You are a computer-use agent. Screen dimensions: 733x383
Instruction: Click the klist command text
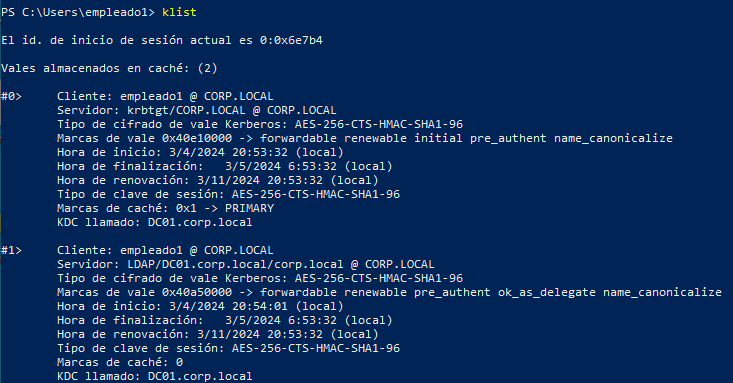pos(179,12)
